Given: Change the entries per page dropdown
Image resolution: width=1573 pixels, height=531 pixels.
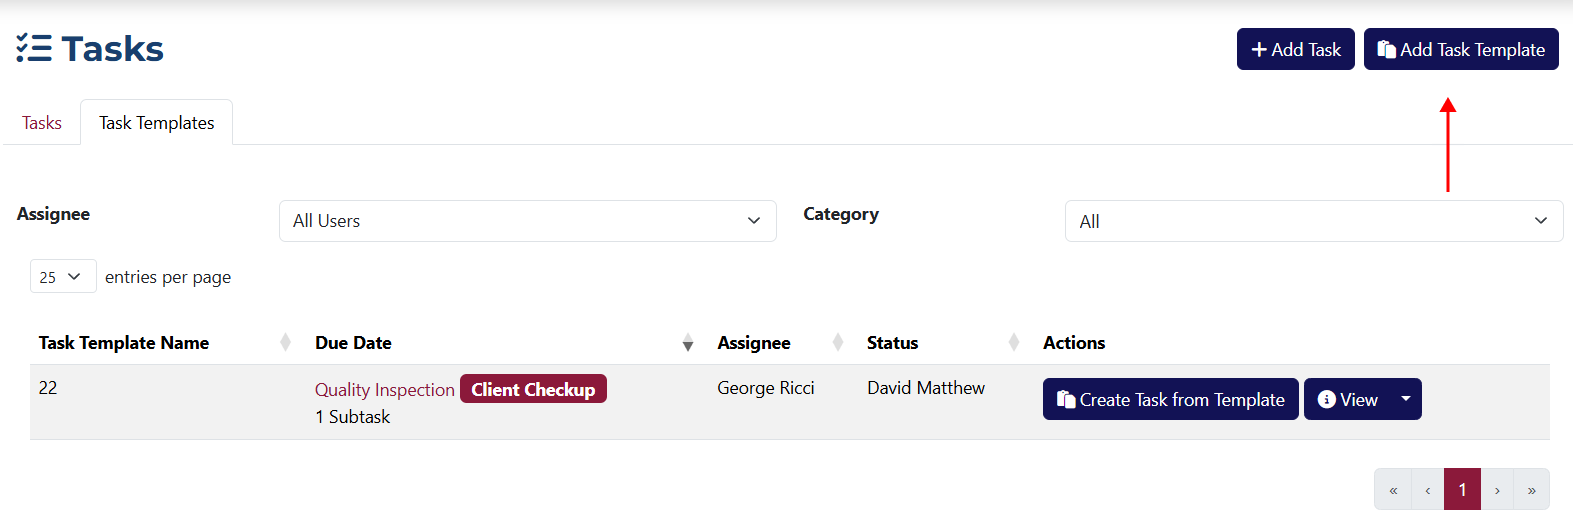Looking at the screenshot, I should click(62, 277).
